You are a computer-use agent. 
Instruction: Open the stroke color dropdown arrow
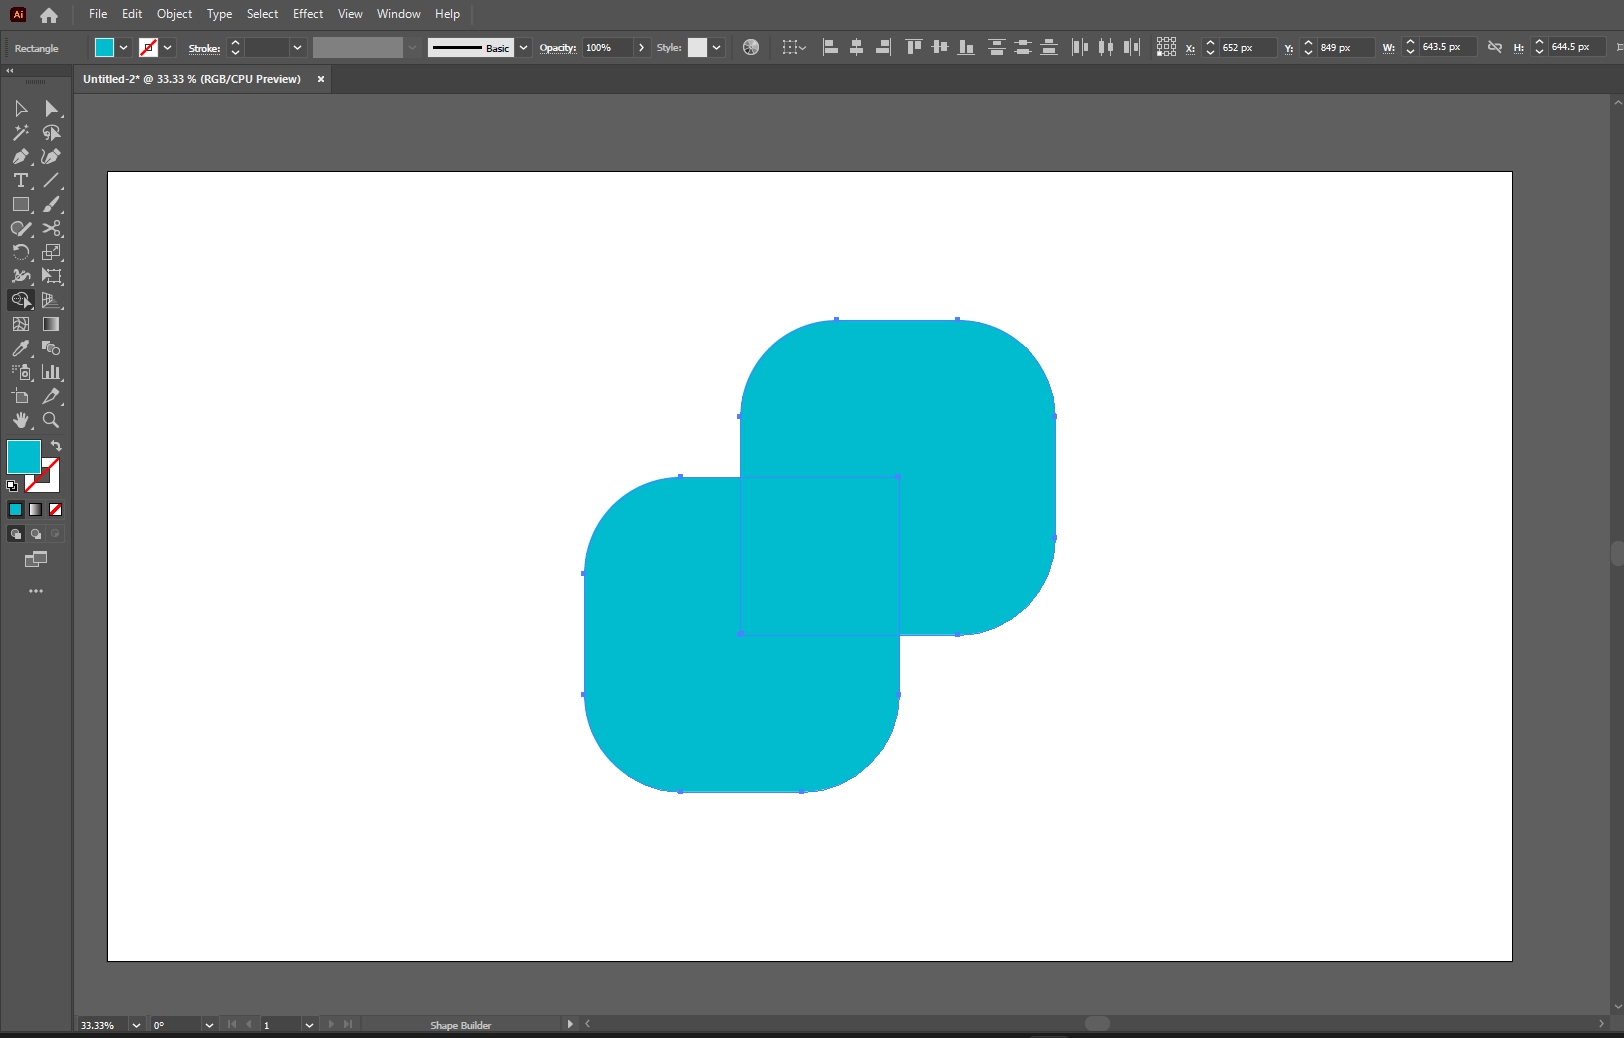[x=168, y=47]
